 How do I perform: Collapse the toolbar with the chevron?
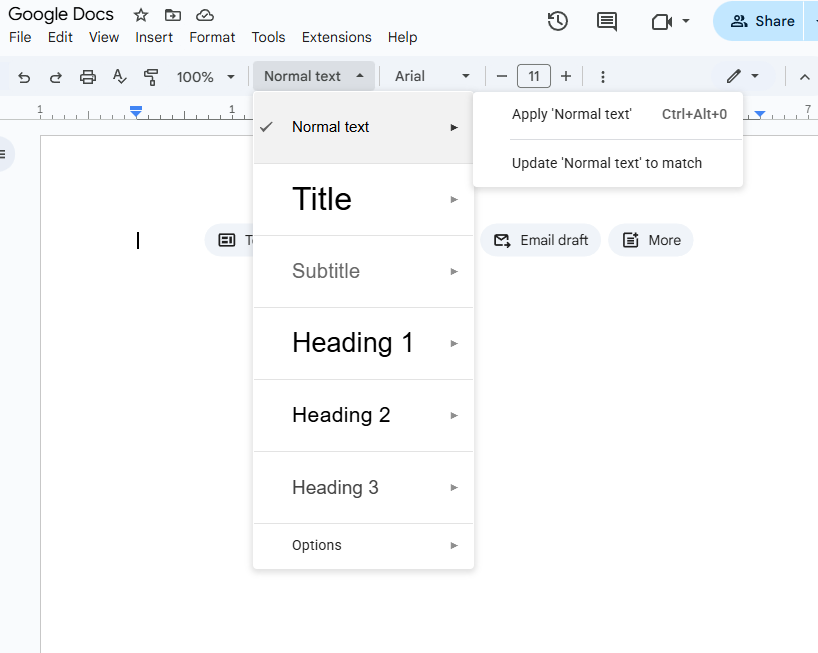click(x=804, y=76)
